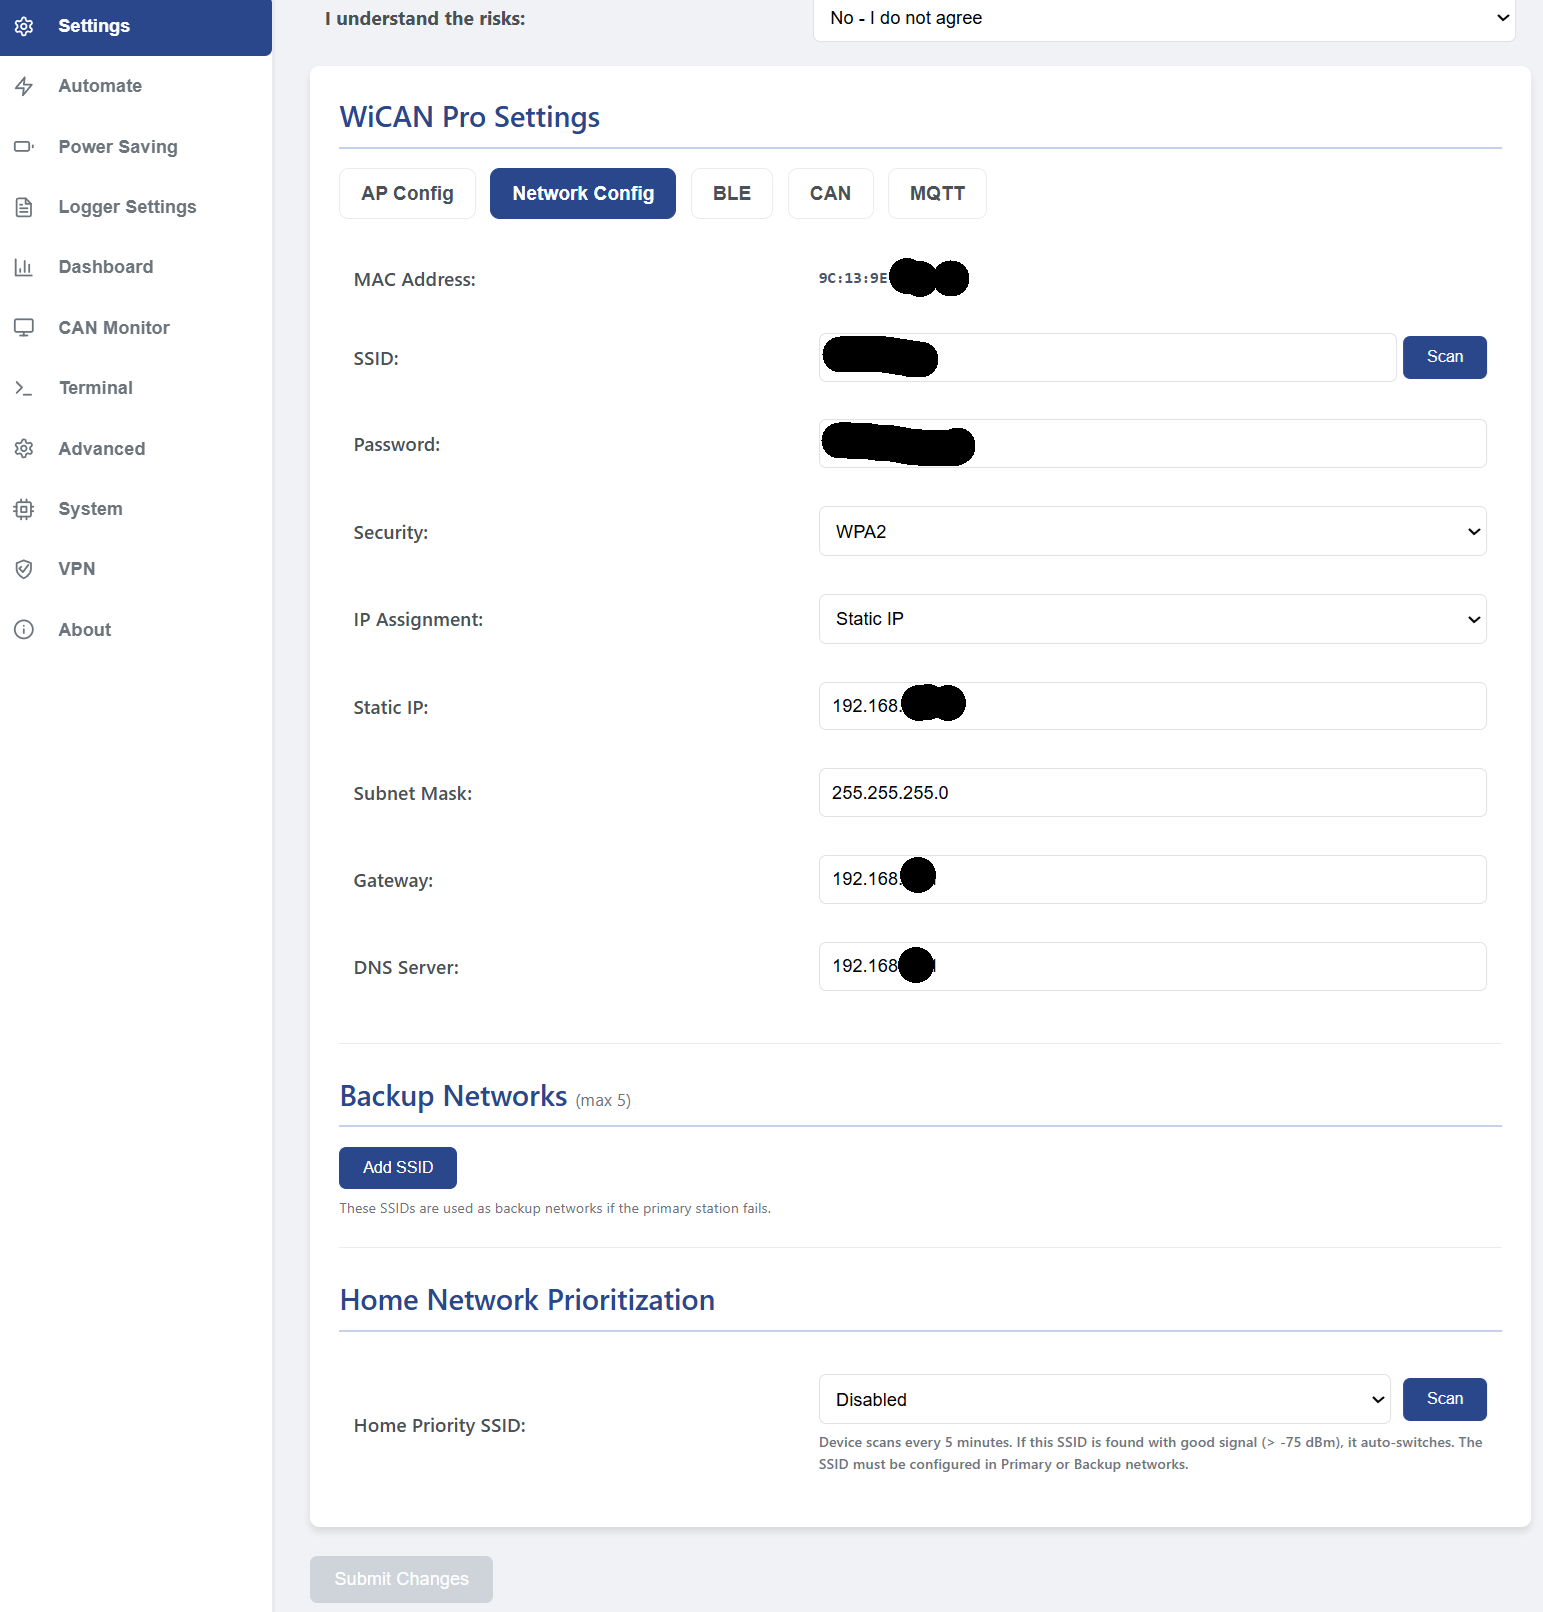Switch to the BLE tab

(732, 194)
